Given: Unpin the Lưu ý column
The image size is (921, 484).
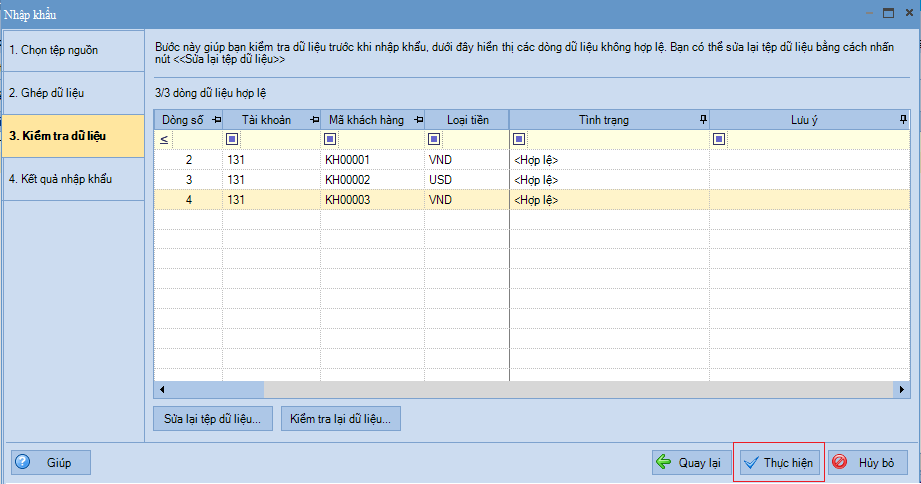Looking at the screenshot, I should coord(903,120).
